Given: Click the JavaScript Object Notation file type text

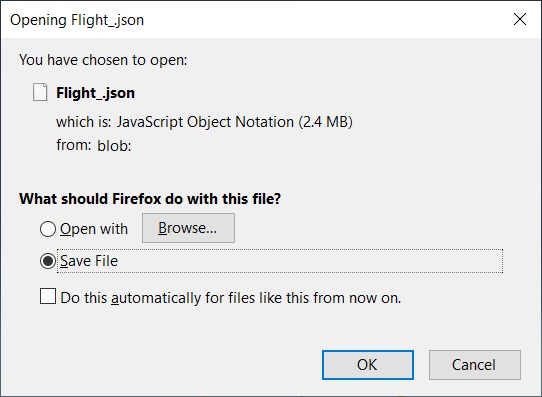Looking at the screenshot, I should click(x=205, y=122).
